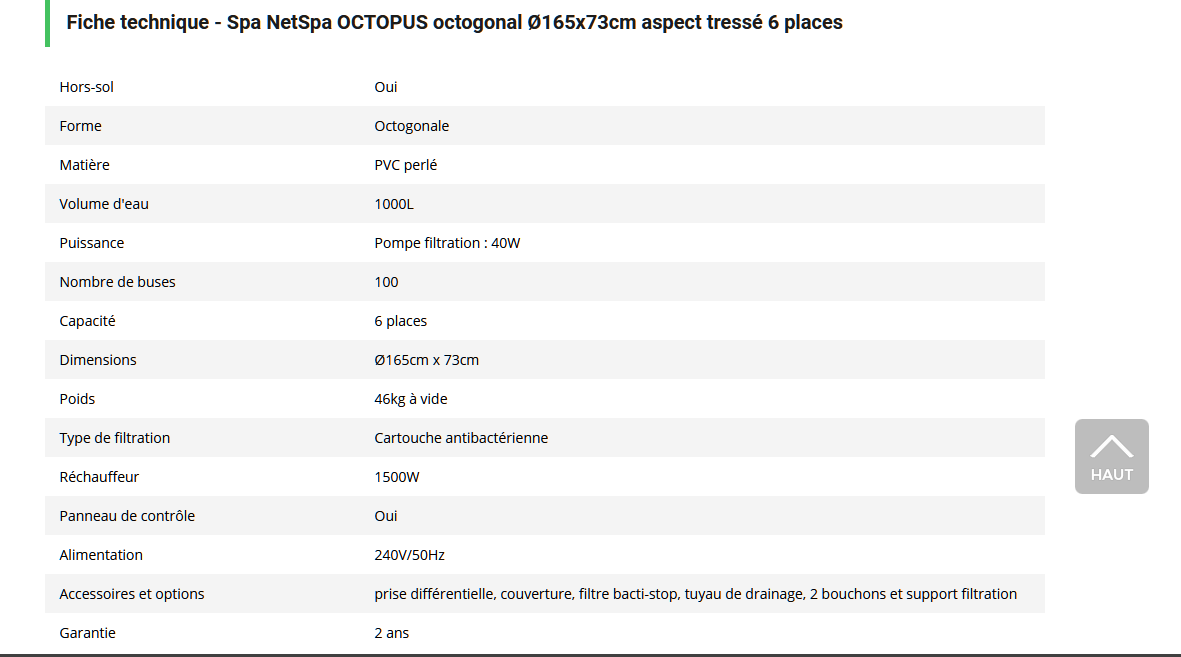
Task: Click the Octogonale value in Forme row
Action: click(411, 126)
